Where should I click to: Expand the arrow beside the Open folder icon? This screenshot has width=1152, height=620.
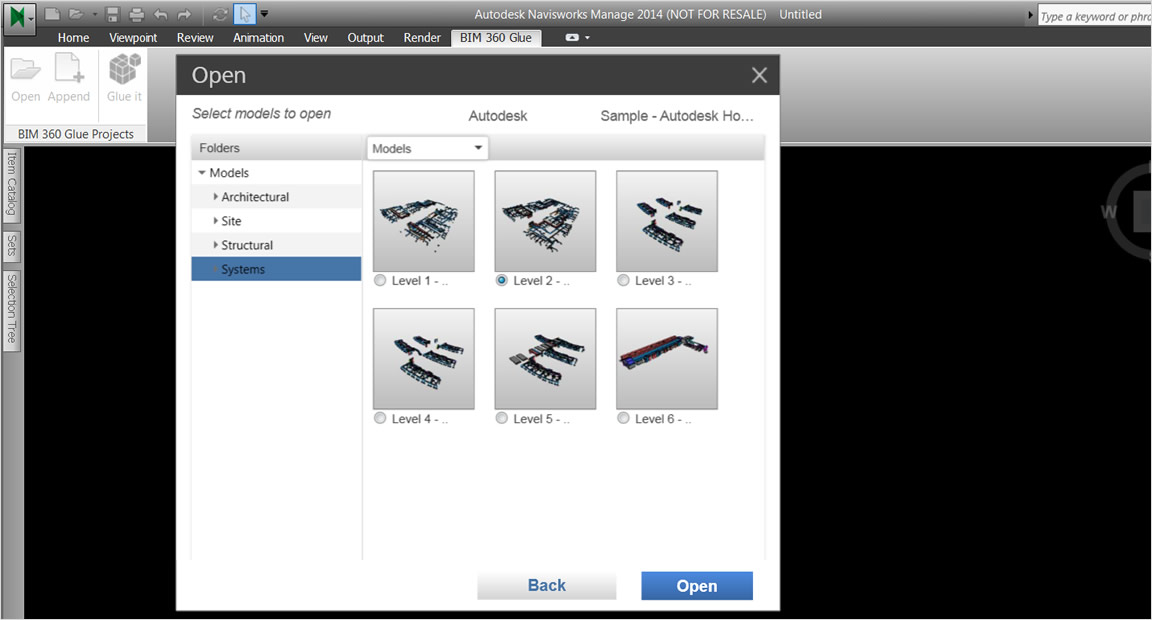coord(95,15)
